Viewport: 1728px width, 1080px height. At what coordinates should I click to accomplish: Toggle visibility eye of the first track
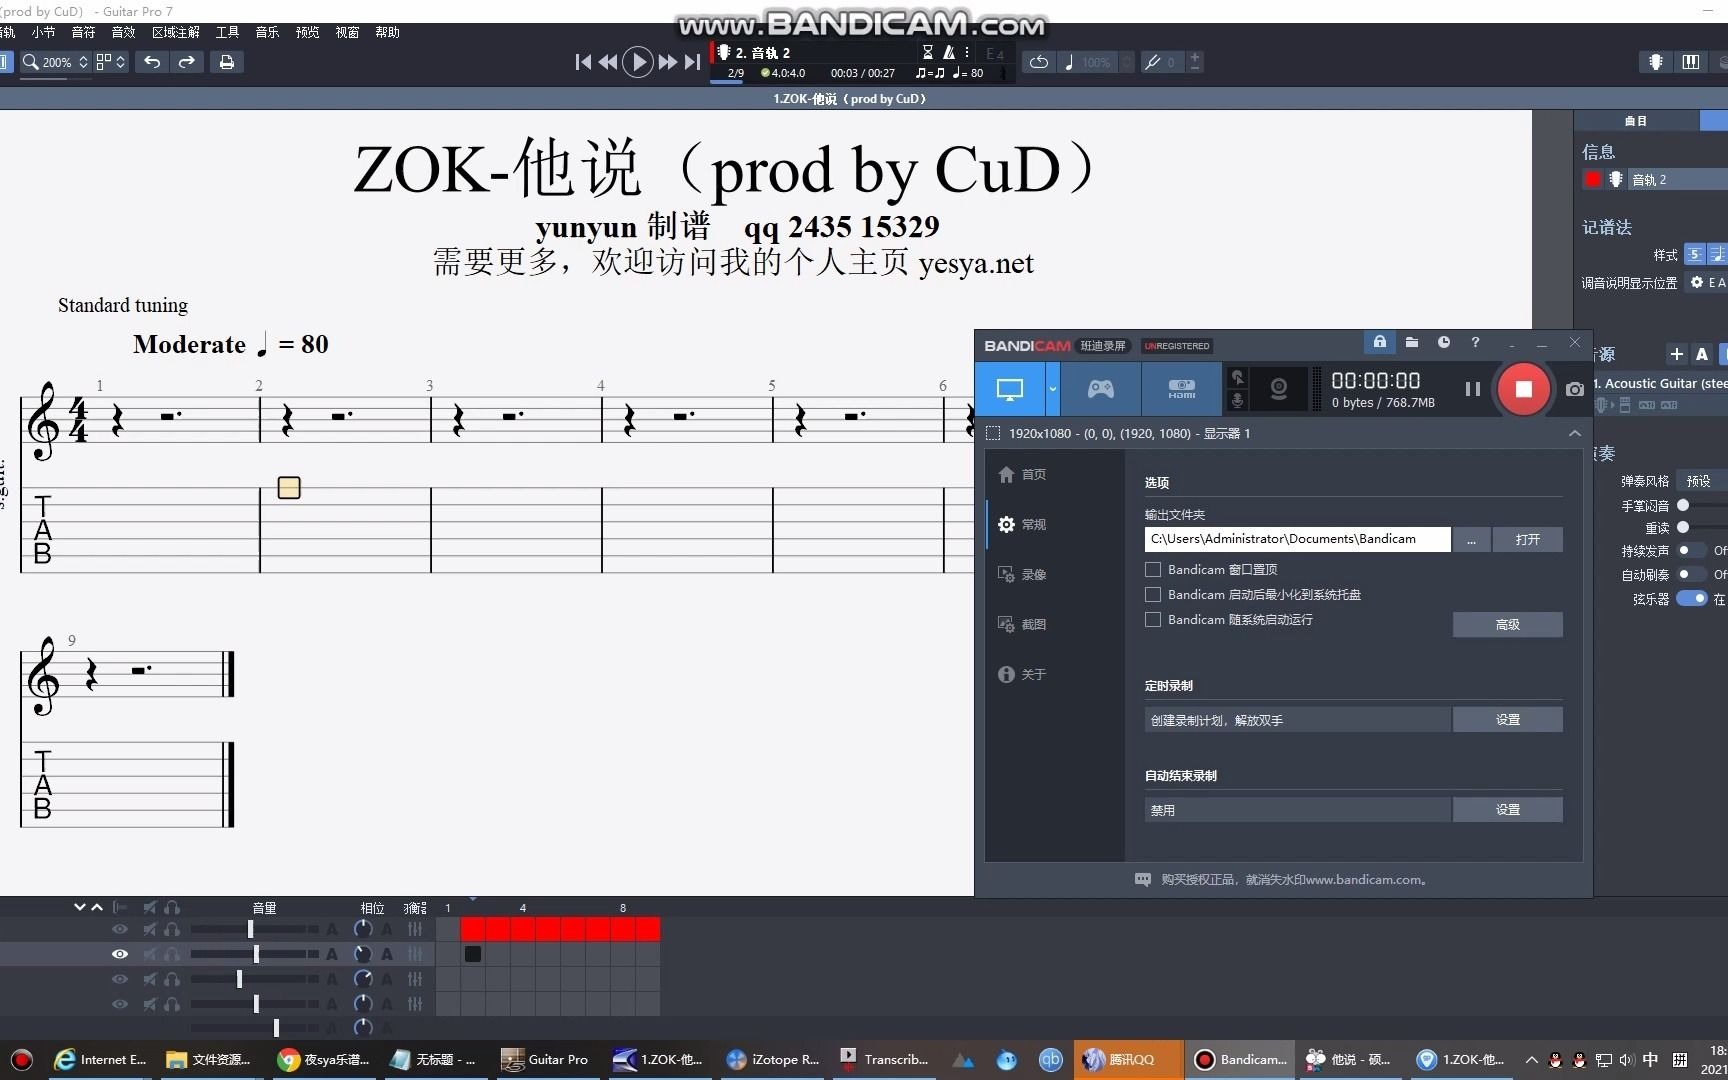(x=119, y=929)
